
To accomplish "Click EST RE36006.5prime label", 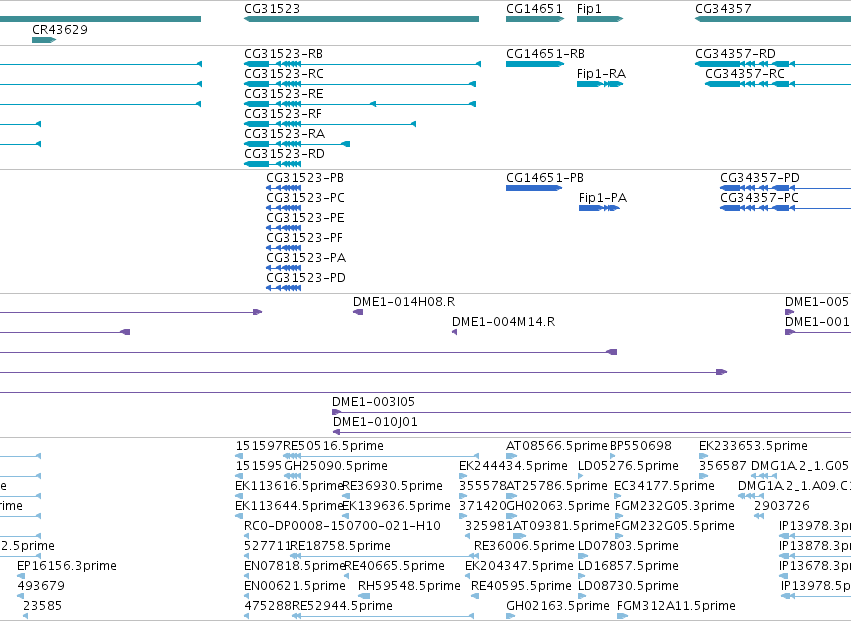I will click(524, 546).
